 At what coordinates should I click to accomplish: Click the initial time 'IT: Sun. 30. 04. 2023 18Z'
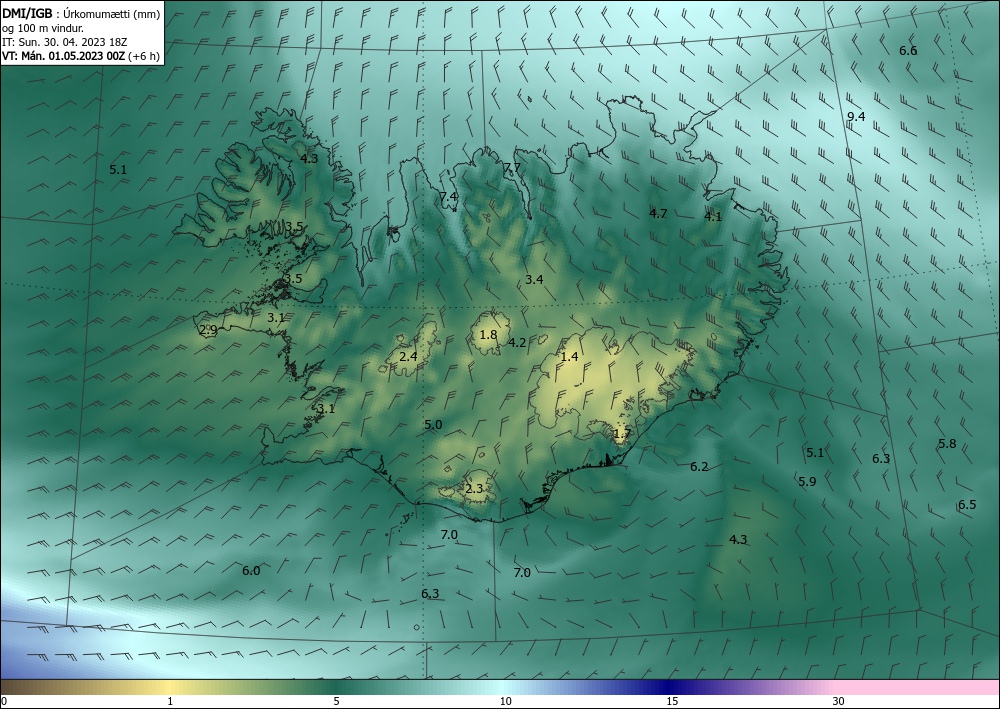point(64,42)
